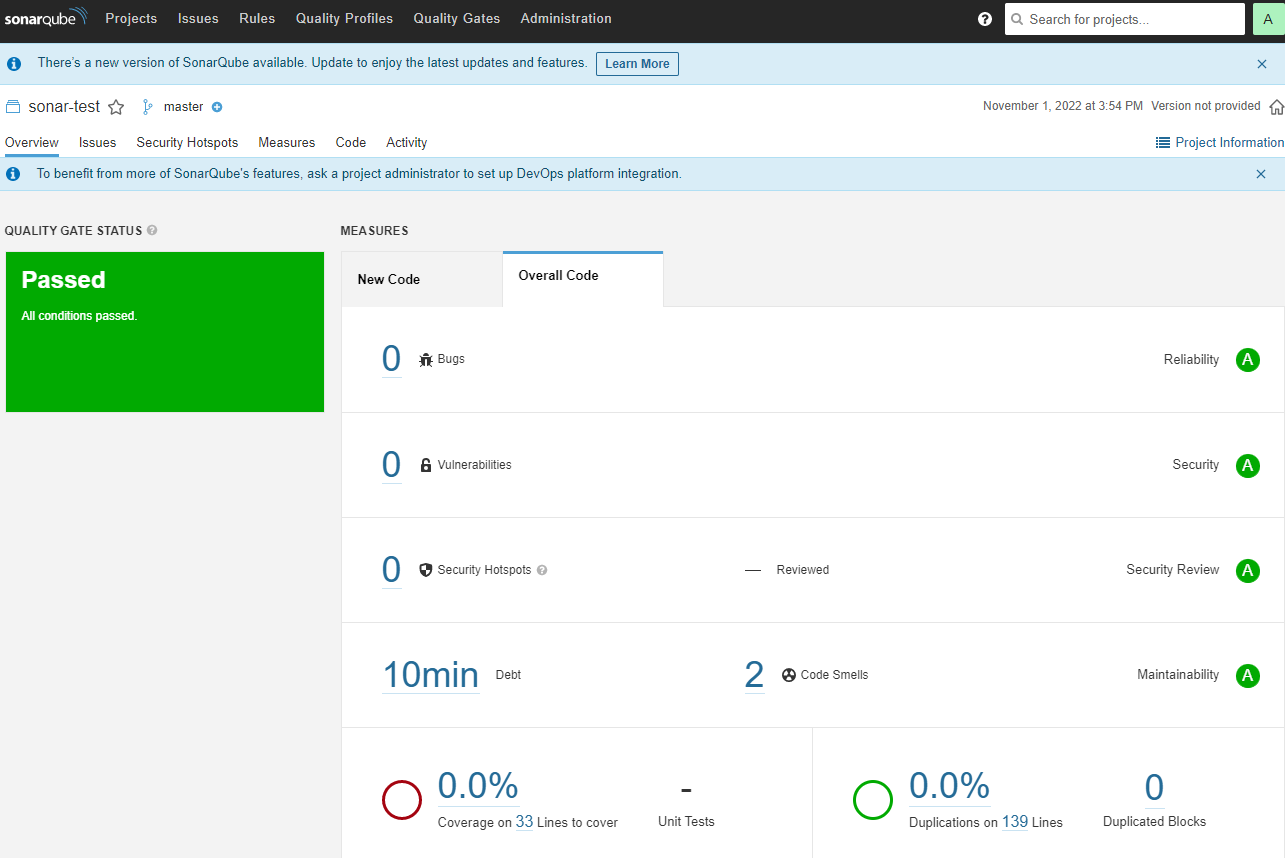Select the Measures project tab
This screenshot has height=859, width=1286.
click(x=287, y=143)
